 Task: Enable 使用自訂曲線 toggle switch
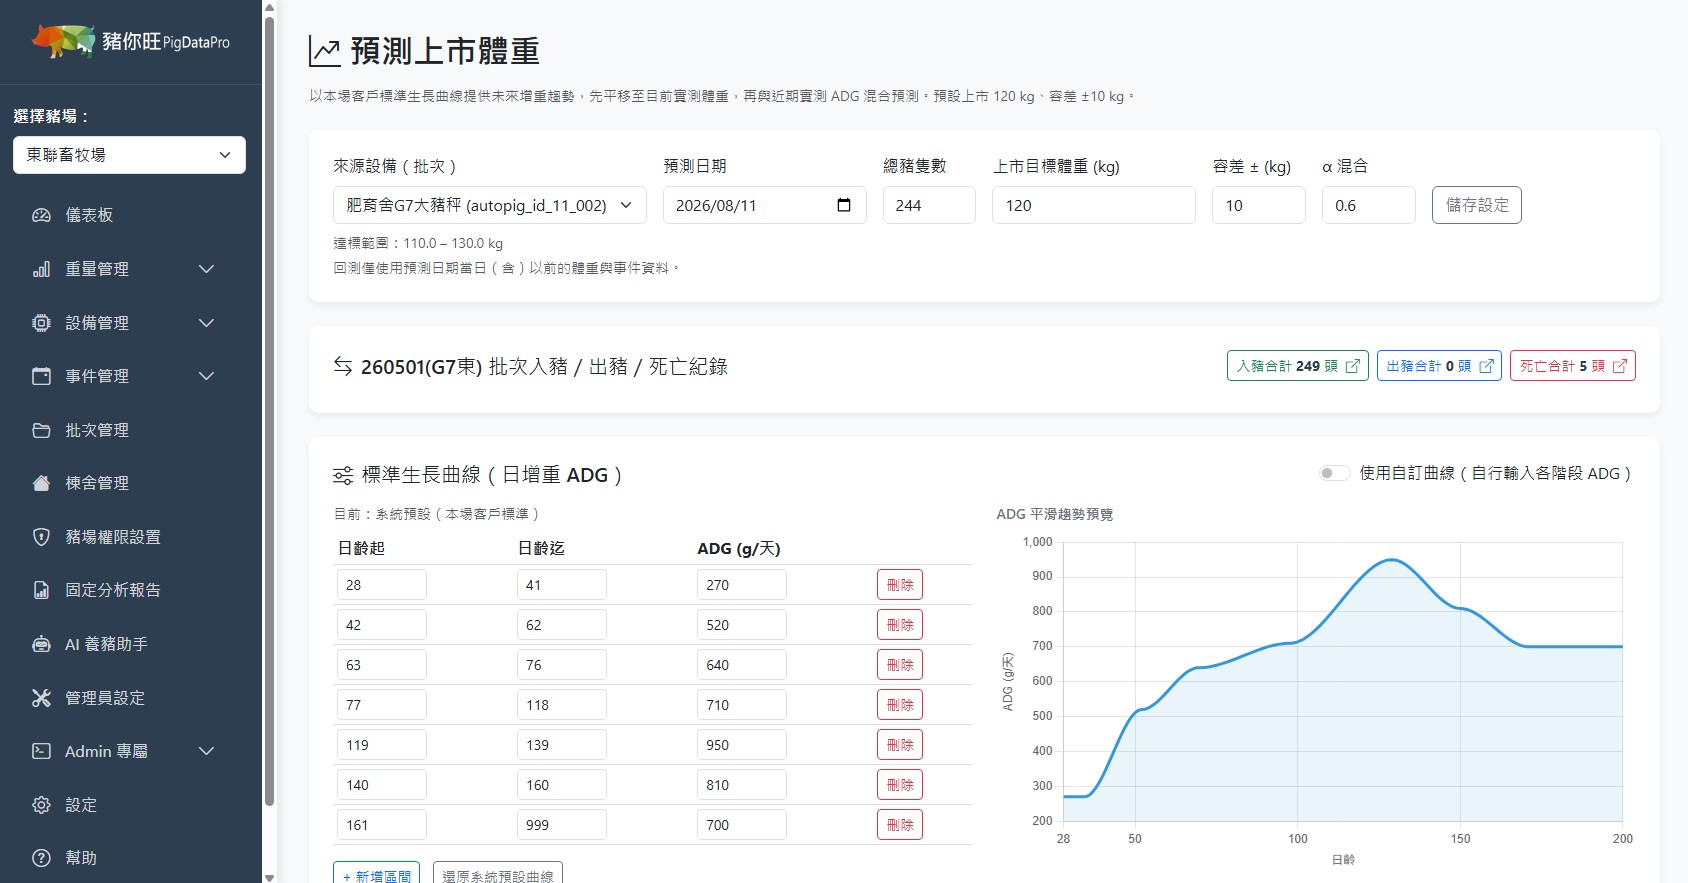coord(1334,473)
